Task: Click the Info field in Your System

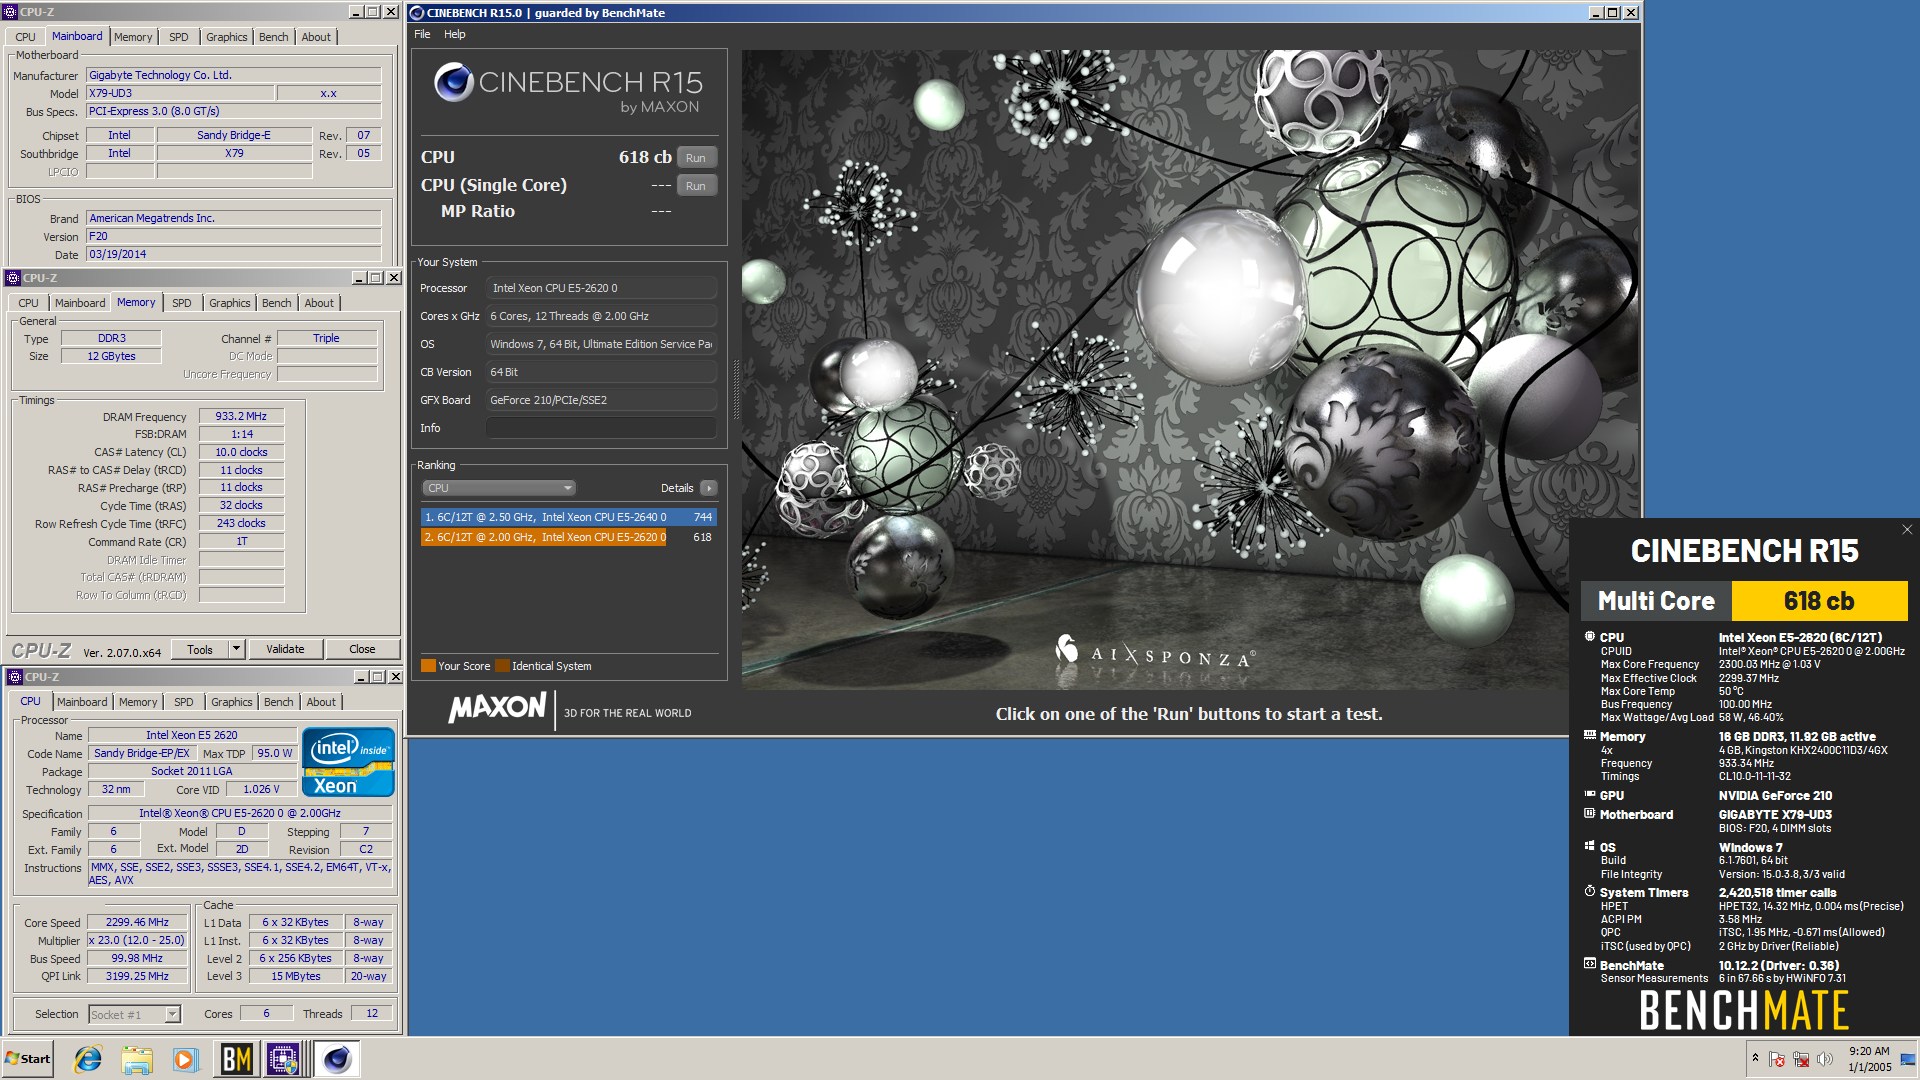Action: click(601, 428)
